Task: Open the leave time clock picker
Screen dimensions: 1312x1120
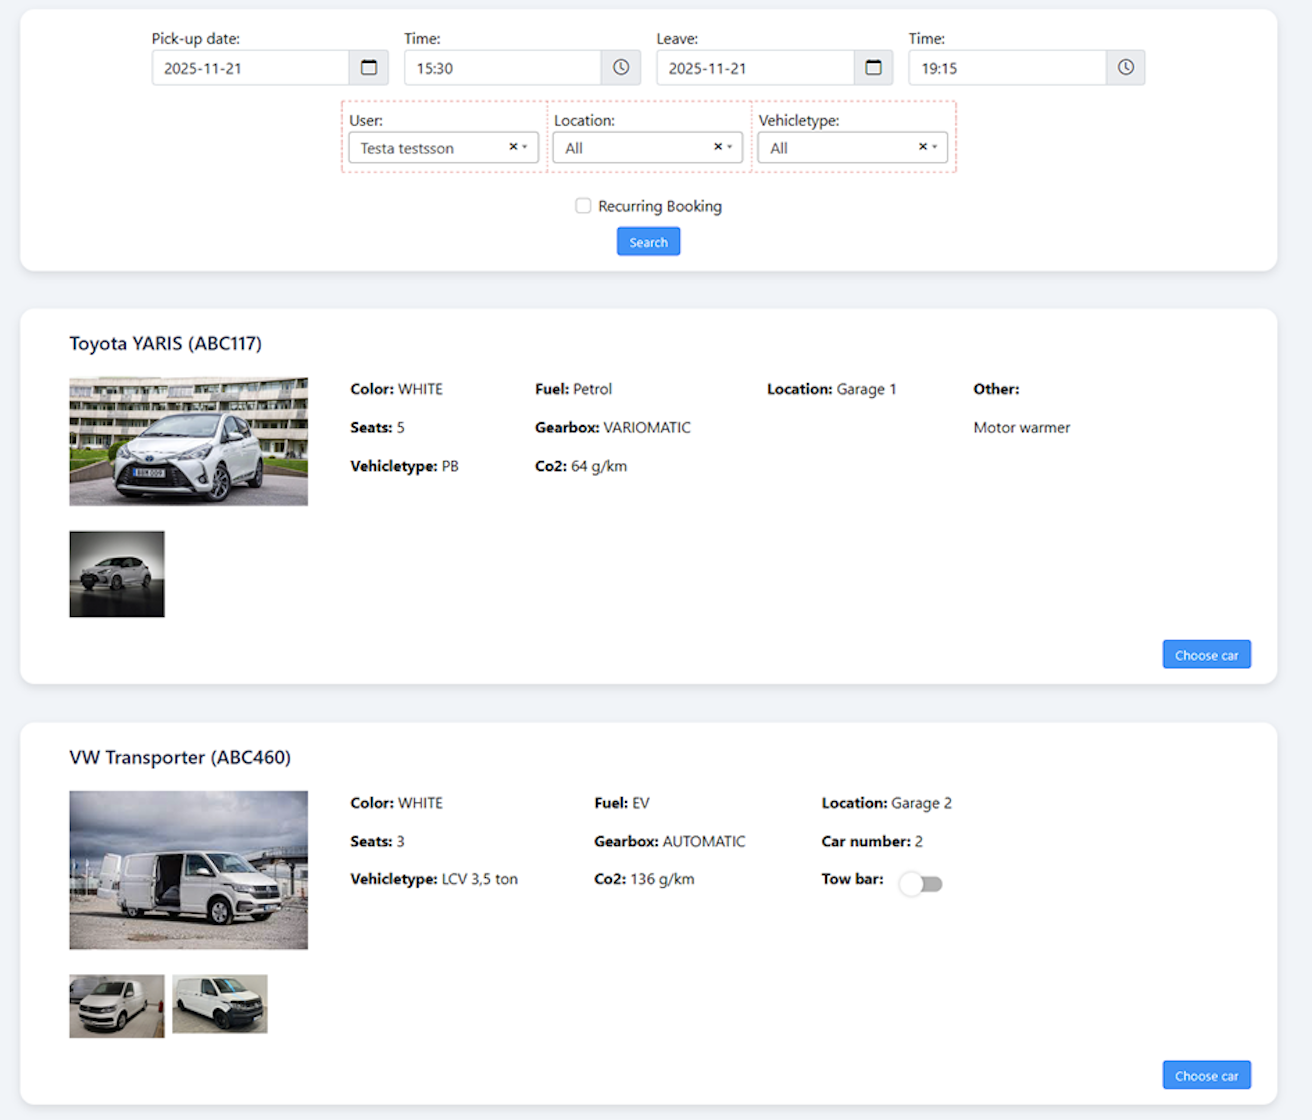Action: point(1126,67)
